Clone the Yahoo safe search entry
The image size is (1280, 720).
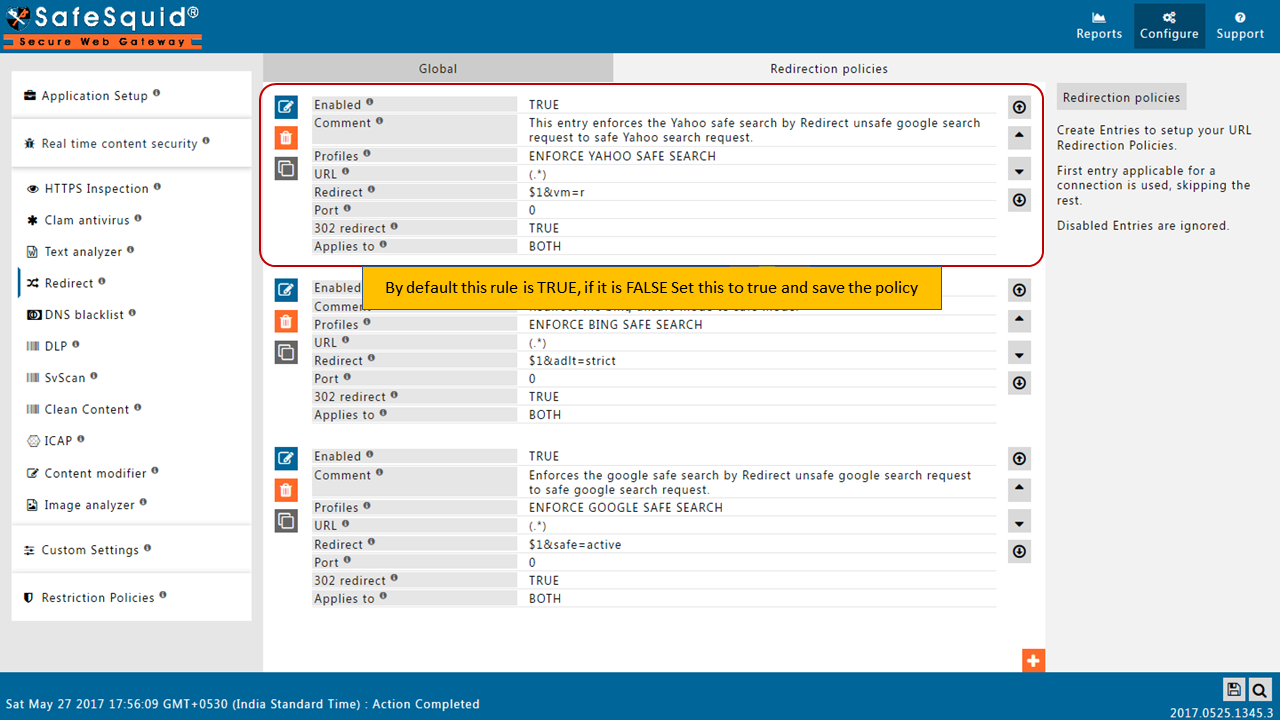[286, 169]
